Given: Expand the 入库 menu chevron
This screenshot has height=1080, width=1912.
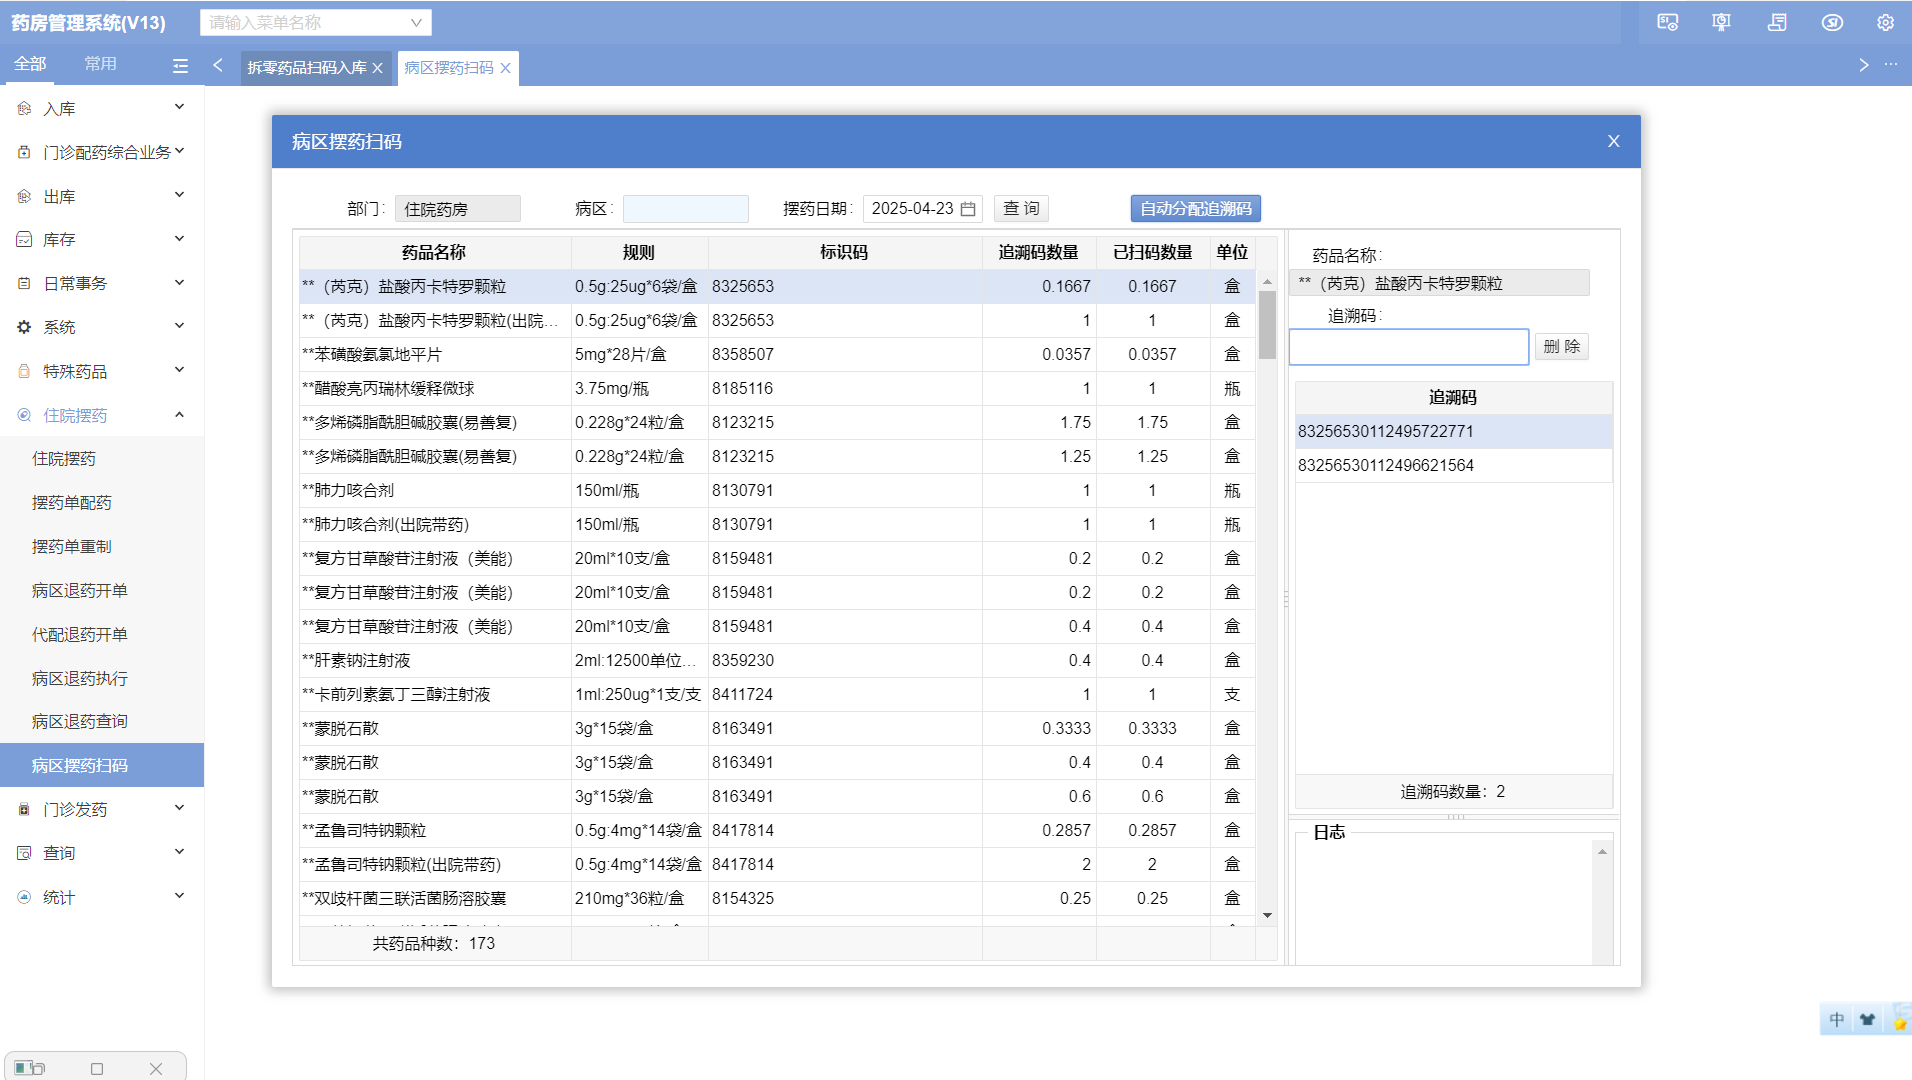Looking at the screenshot, I should click(180, 107).
